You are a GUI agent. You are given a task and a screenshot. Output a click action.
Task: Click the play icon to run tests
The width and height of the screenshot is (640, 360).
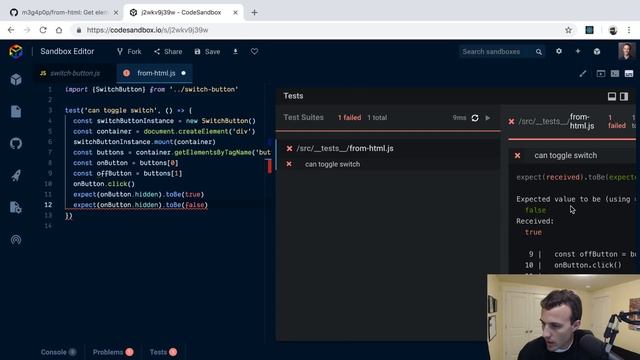coord(488,118)
